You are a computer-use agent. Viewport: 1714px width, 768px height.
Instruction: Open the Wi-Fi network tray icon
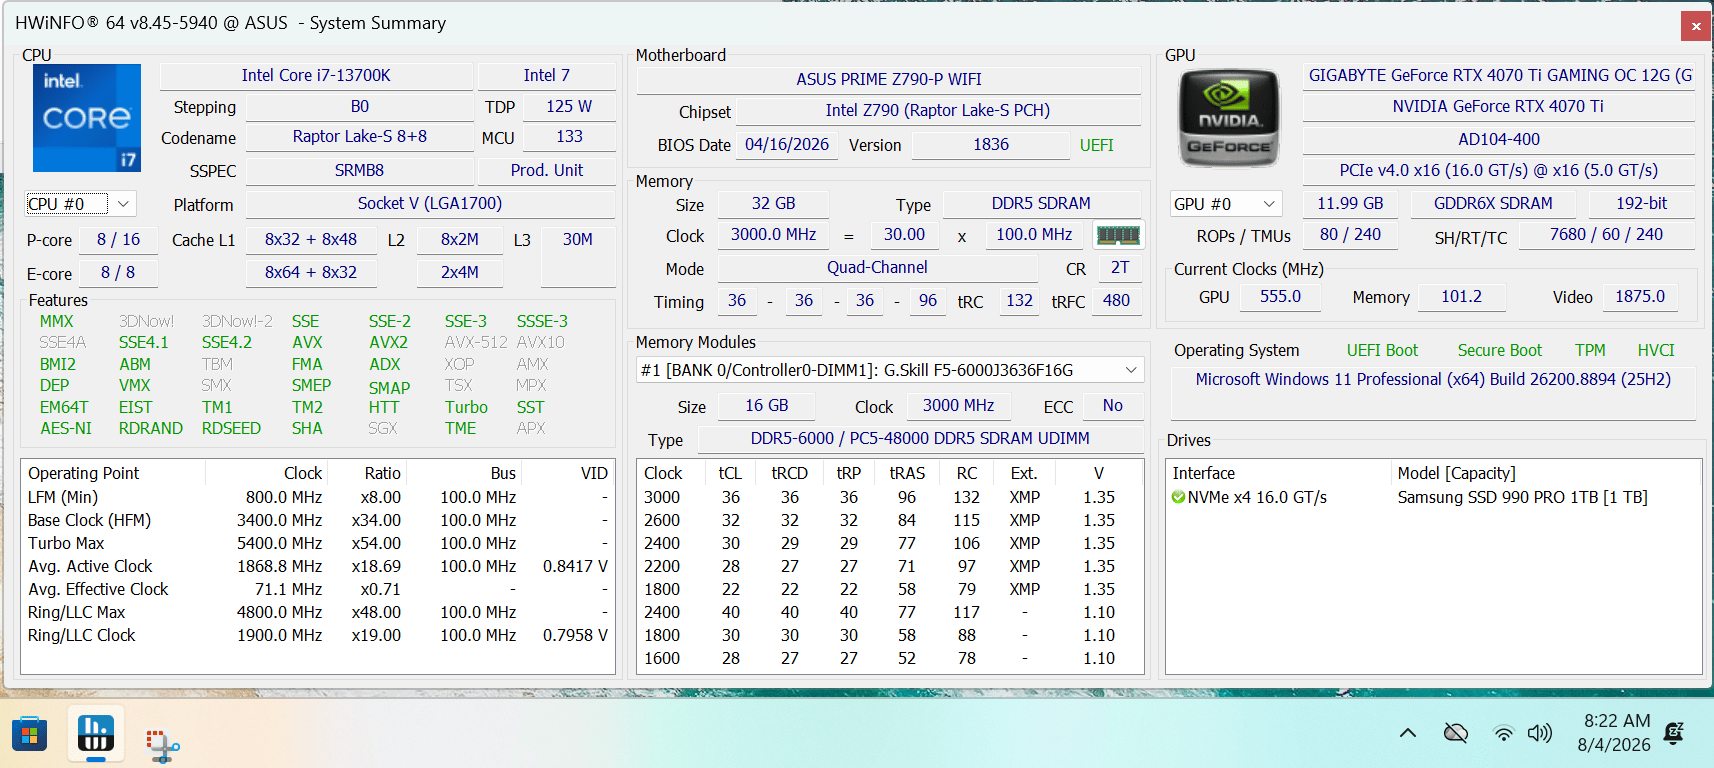pyautogui.click(x=1503, y=733)
